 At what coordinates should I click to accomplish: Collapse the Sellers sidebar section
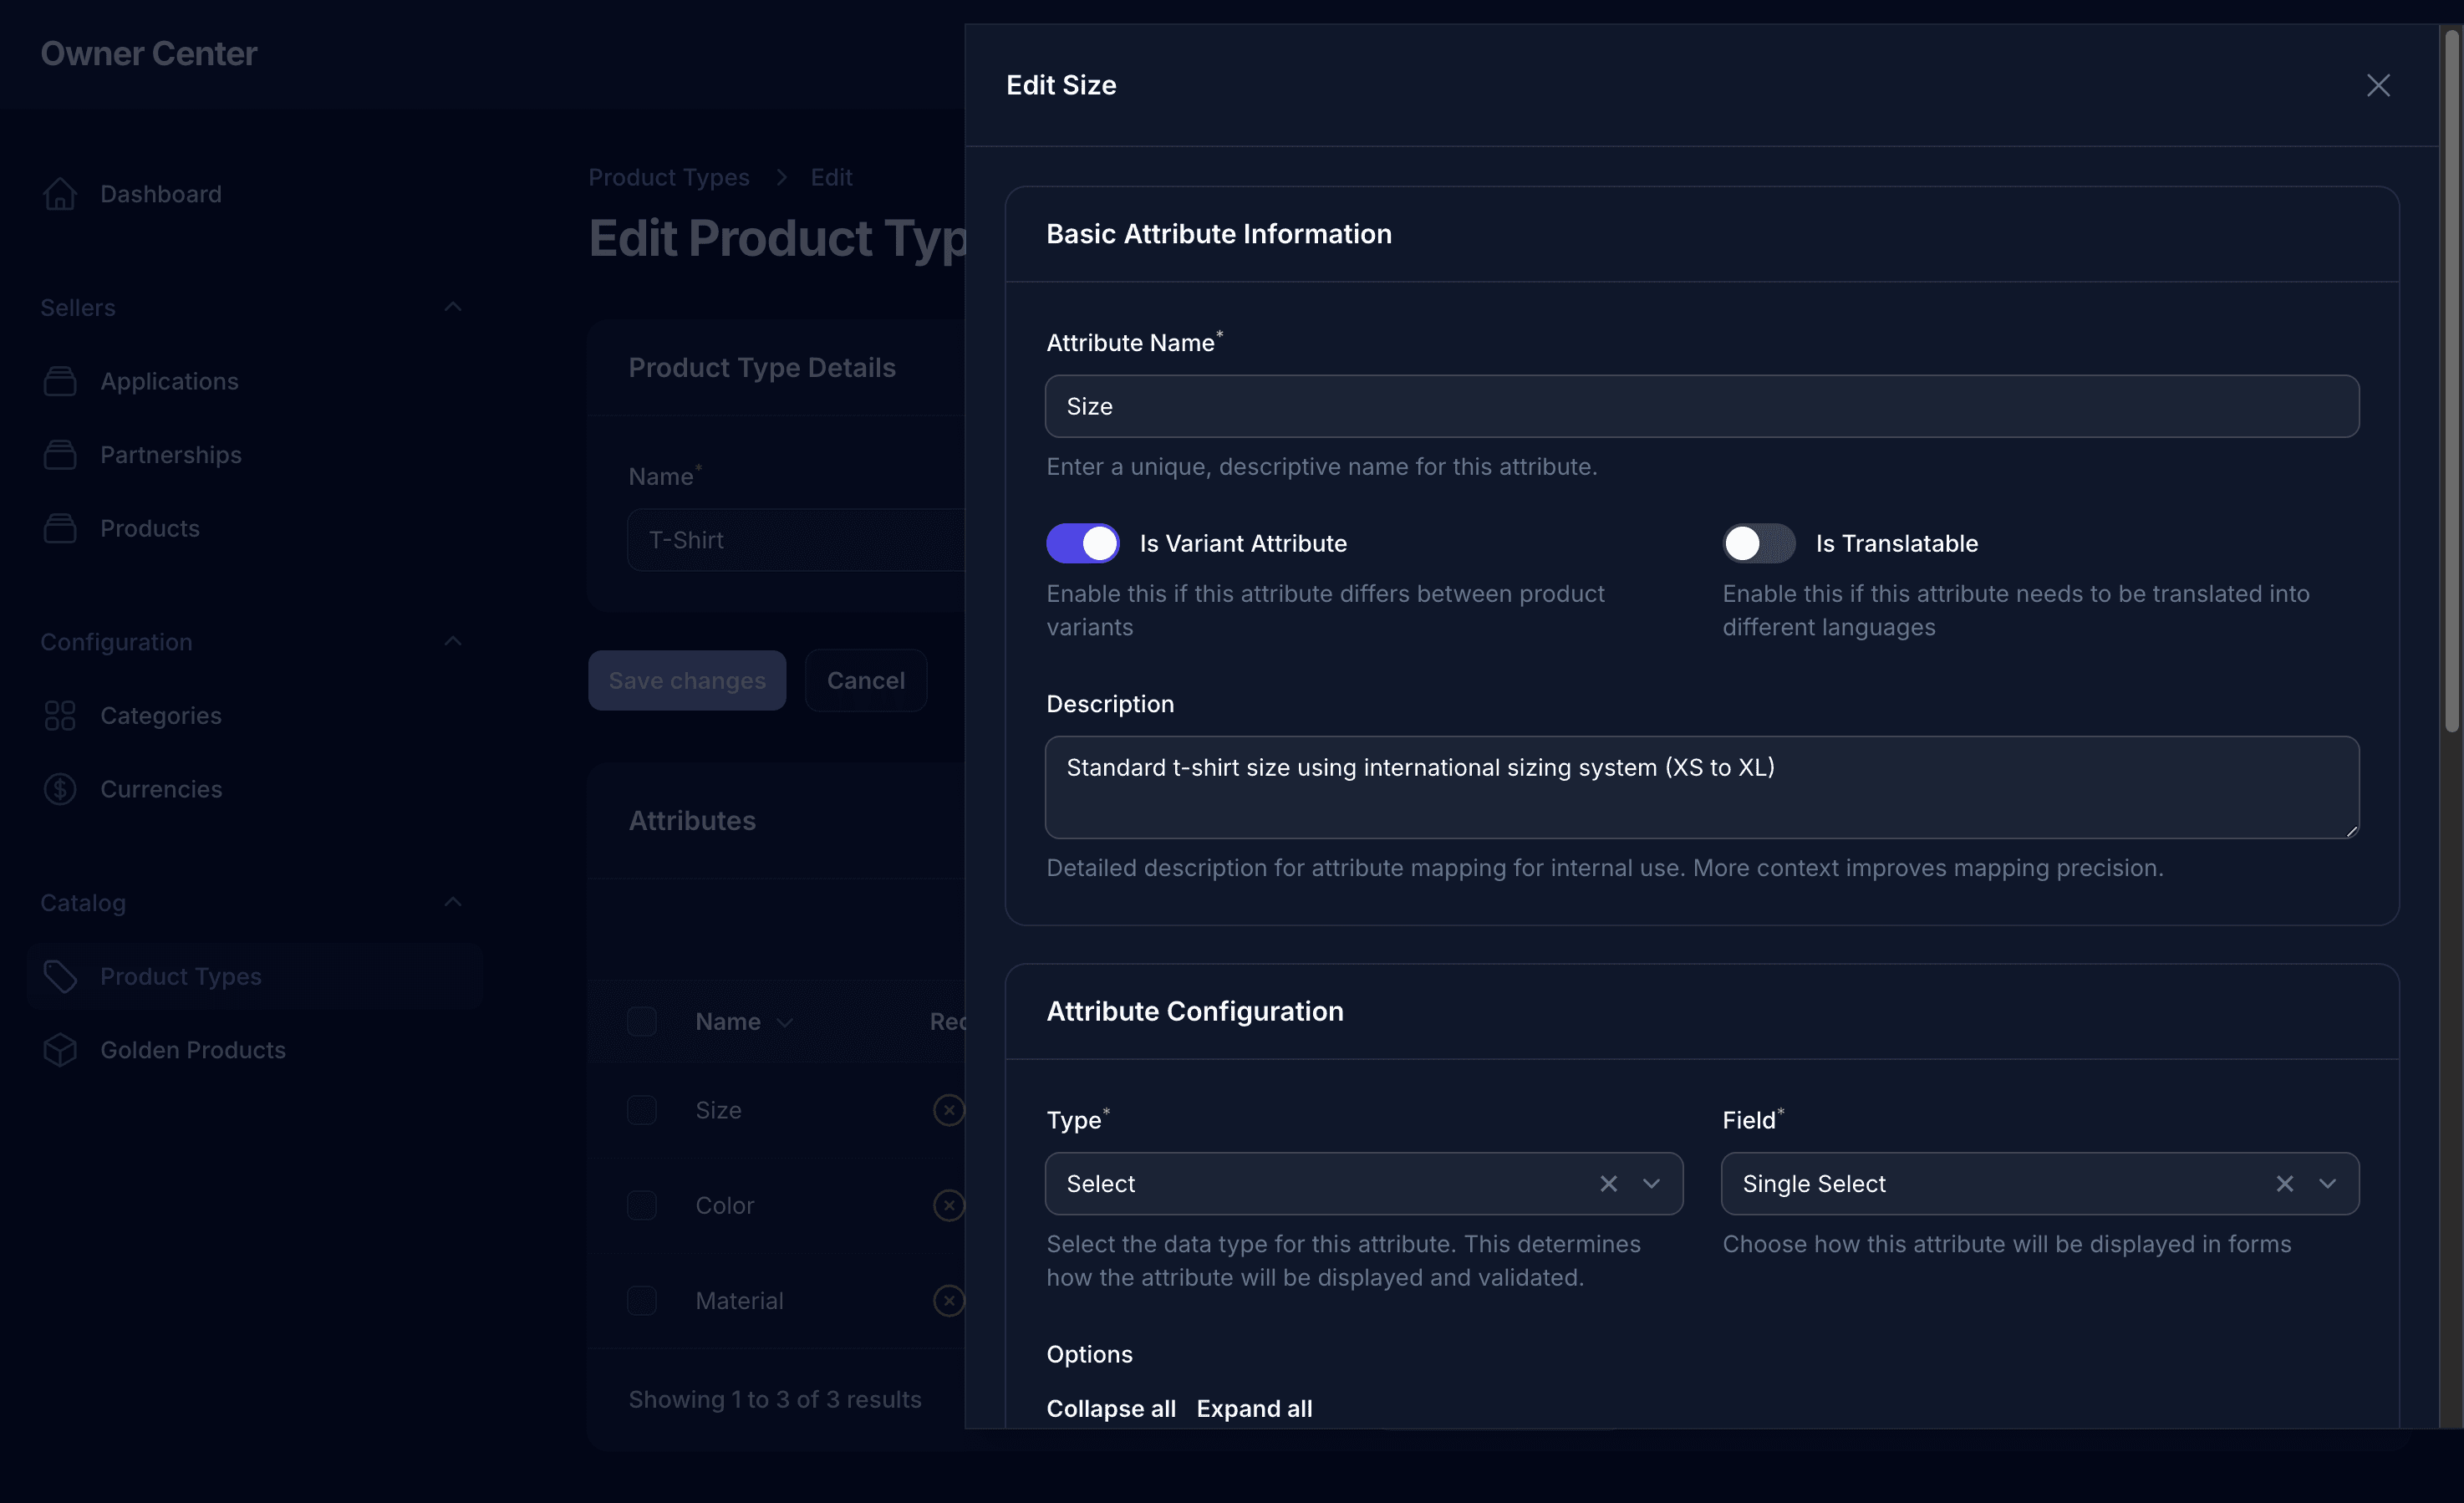453,307
